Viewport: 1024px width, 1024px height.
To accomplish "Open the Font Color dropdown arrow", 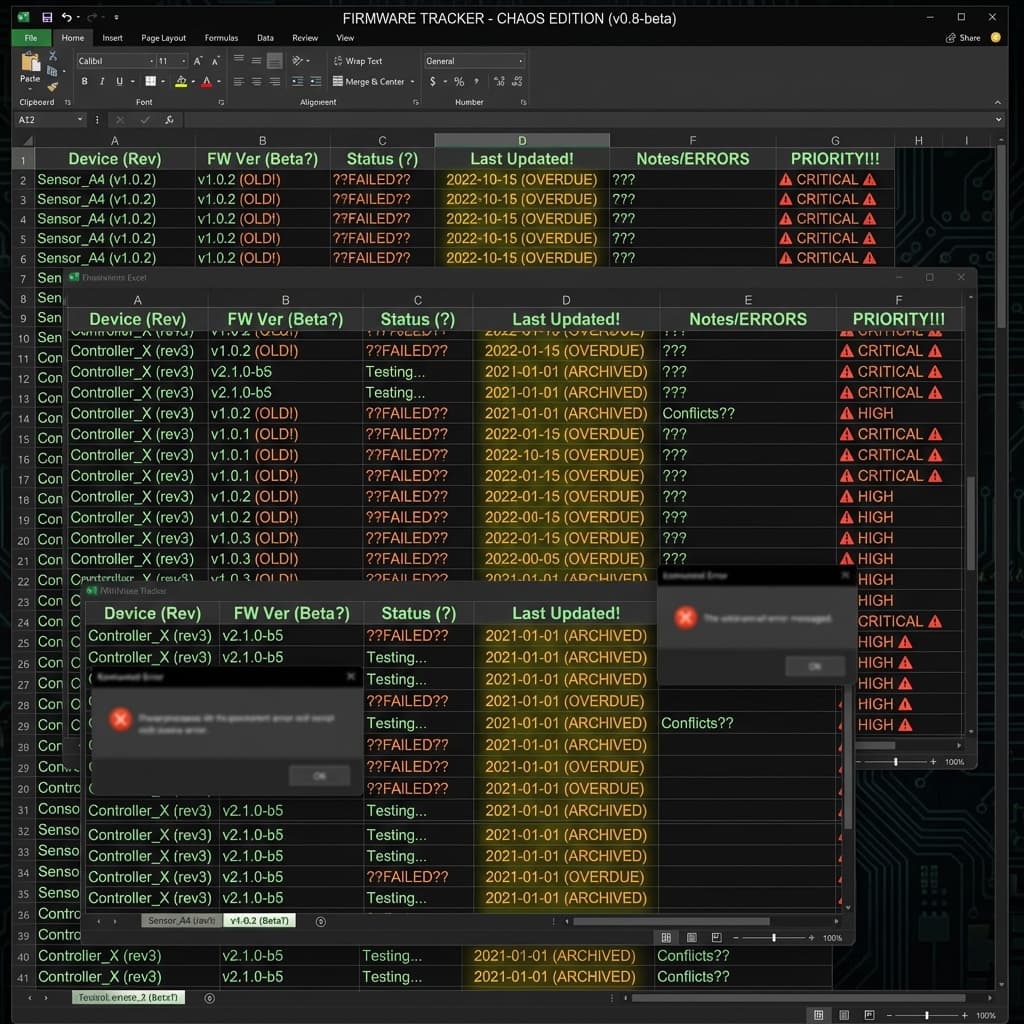I will 218,82.
